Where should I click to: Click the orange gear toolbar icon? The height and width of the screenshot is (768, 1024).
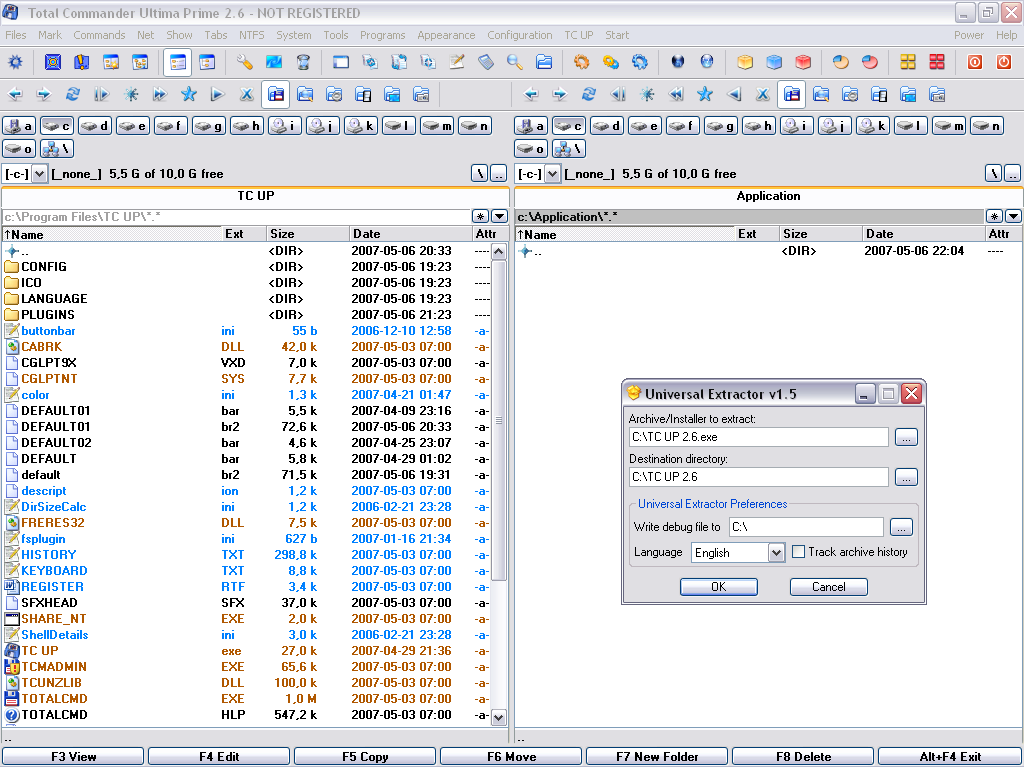click(581, 62)
